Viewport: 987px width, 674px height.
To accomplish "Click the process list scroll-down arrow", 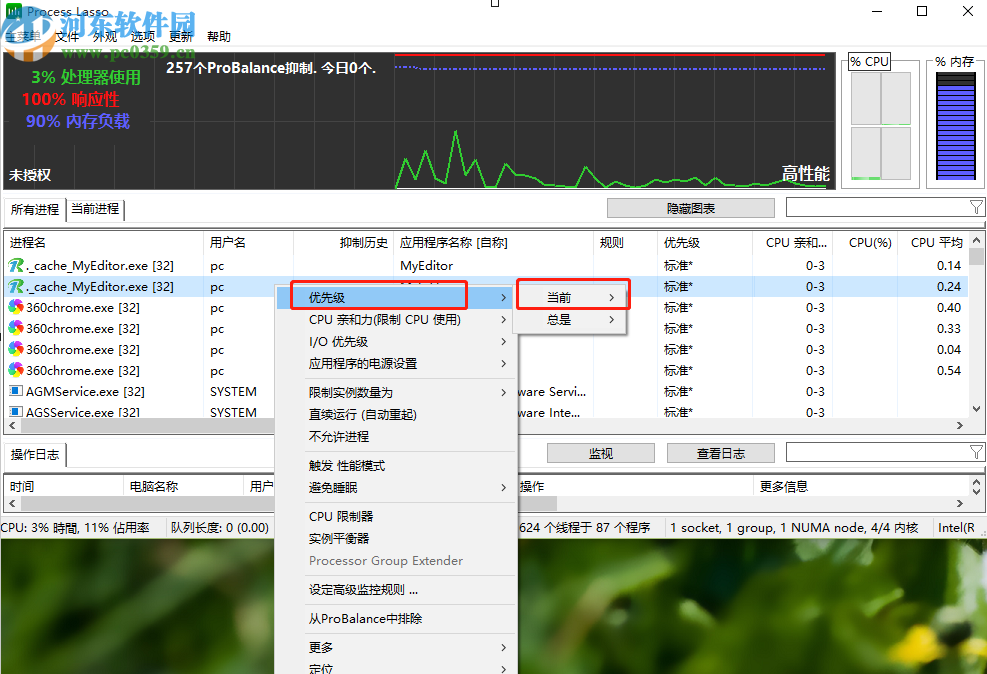I will [x=976, y=409].
